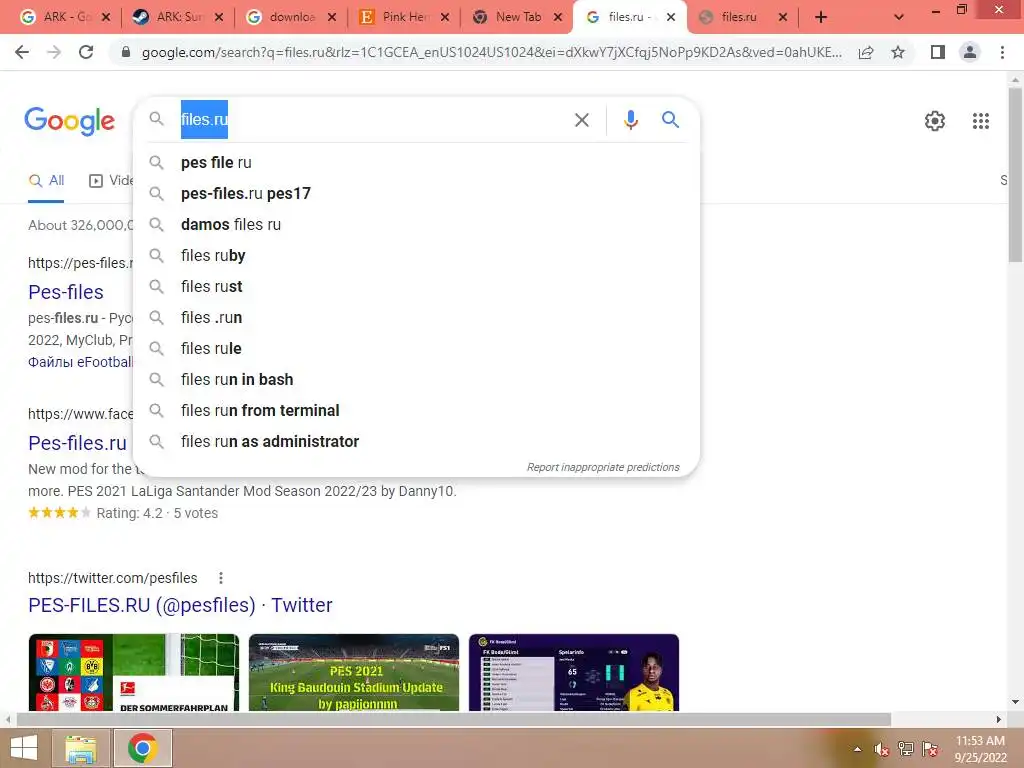This screenshot has height=768, width=1024.
Task: Open a new browser tab
Action: (821, 18)
